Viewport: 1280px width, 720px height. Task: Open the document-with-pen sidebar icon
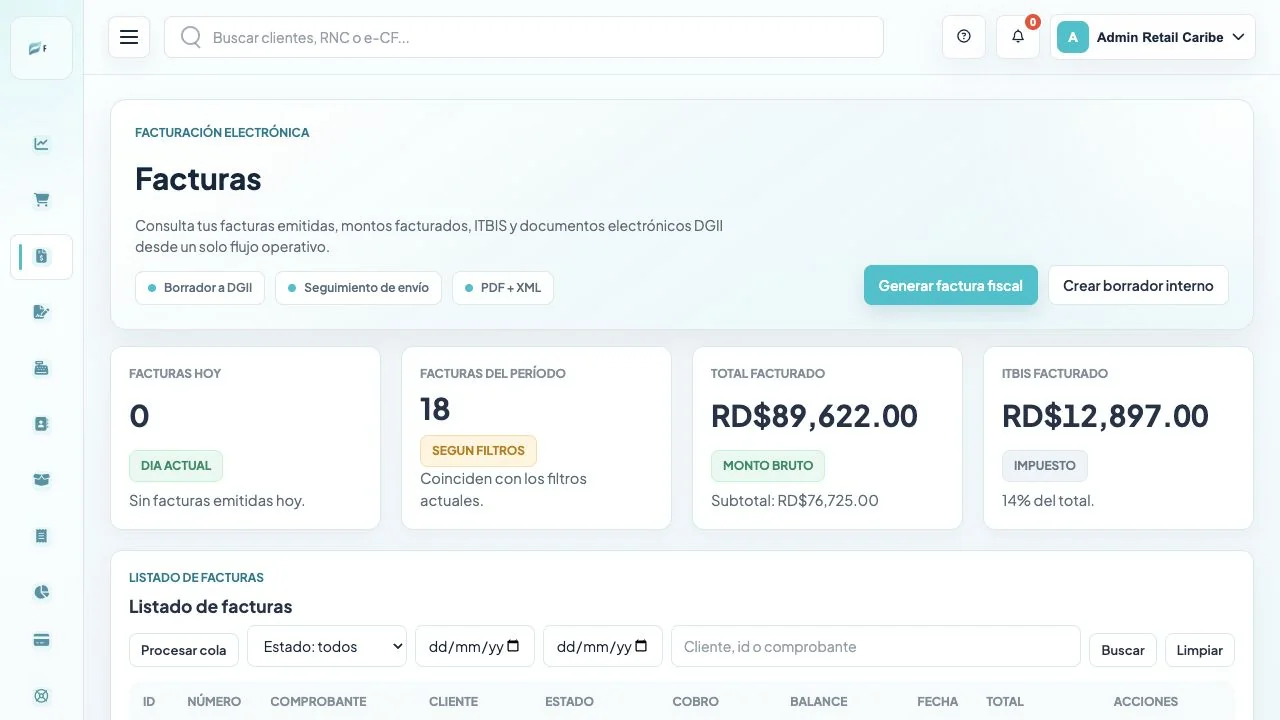(41, 312)
